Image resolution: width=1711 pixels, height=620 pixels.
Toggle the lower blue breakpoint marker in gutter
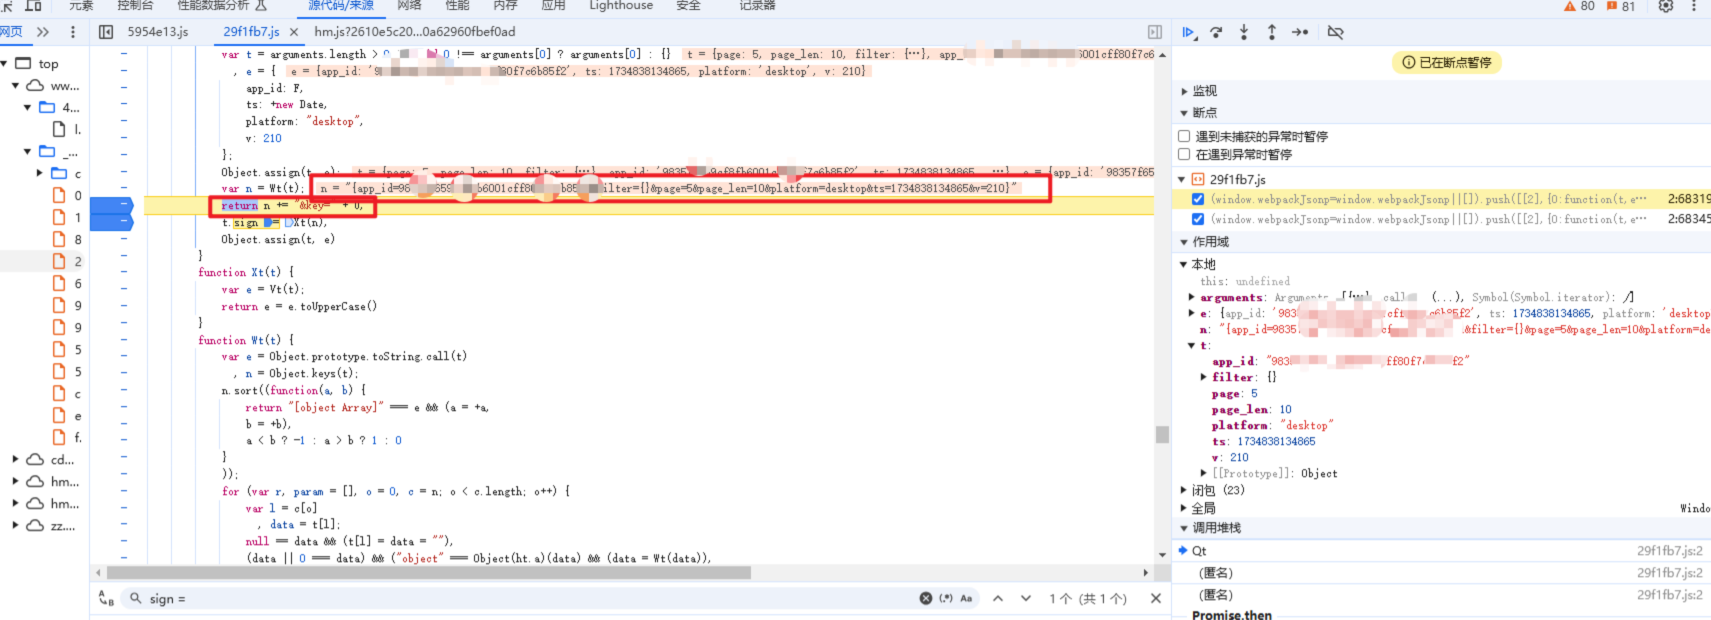(x=112, y=222)
